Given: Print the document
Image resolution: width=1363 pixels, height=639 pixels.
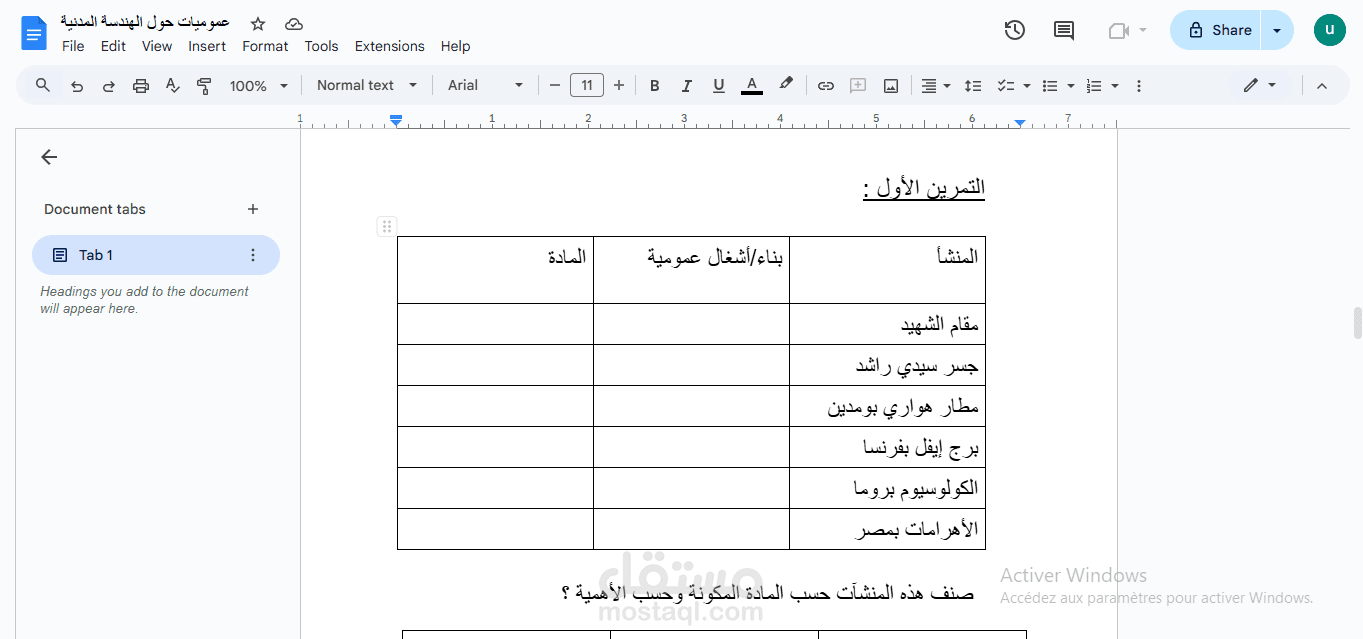Looking at the screenshot, I should [x=140, y=86].
